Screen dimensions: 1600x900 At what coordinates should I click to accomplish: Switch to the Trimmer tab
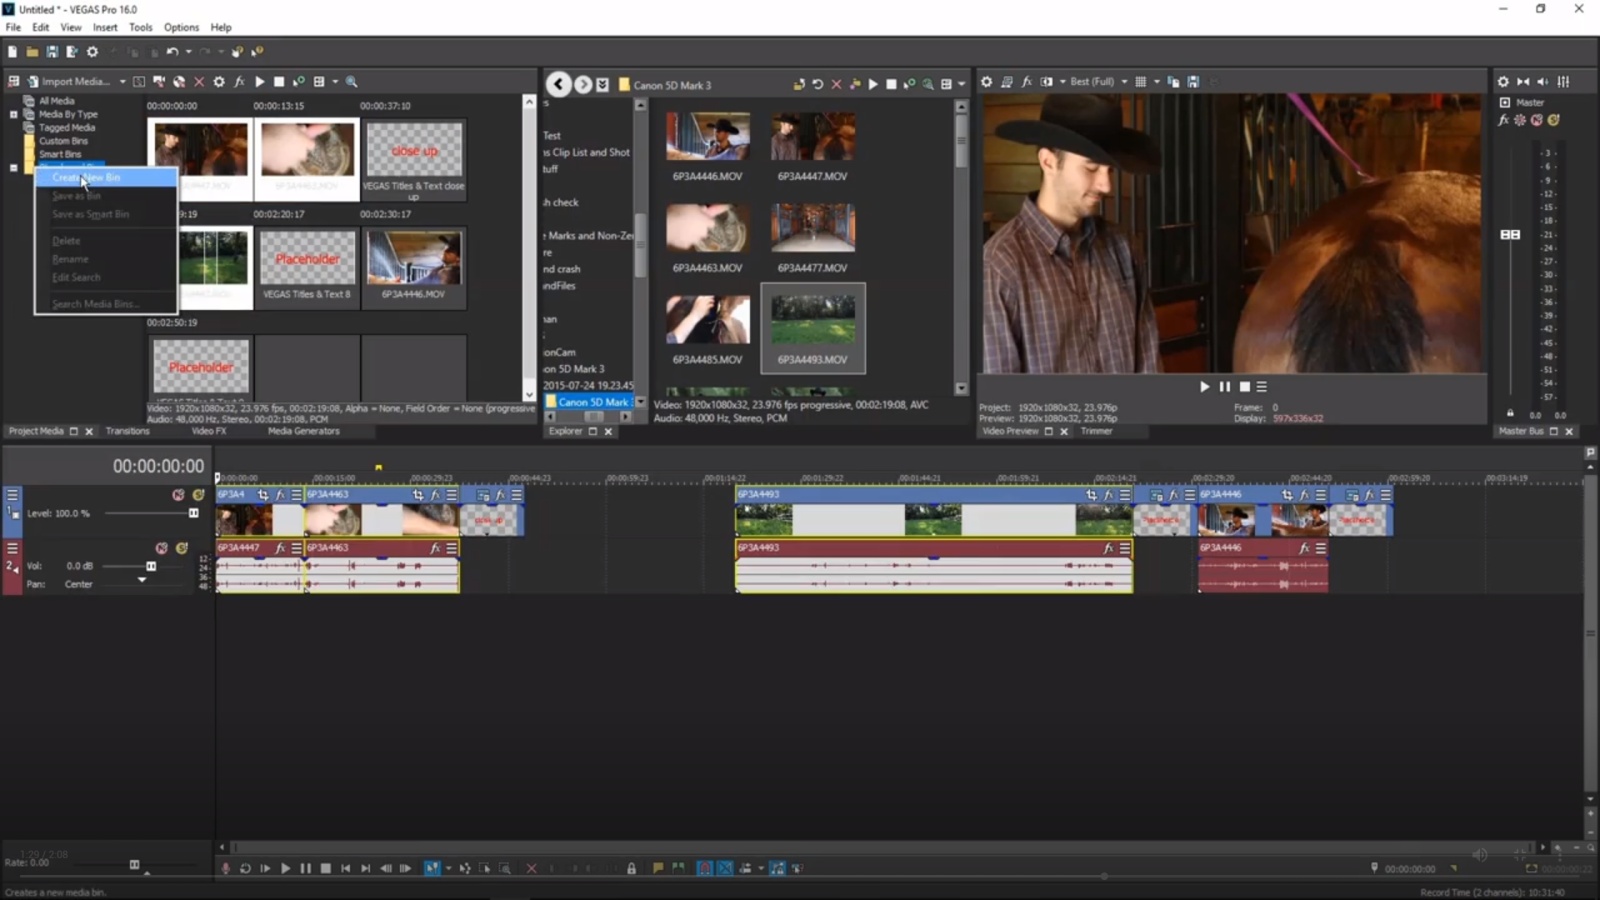point(1096,431)
